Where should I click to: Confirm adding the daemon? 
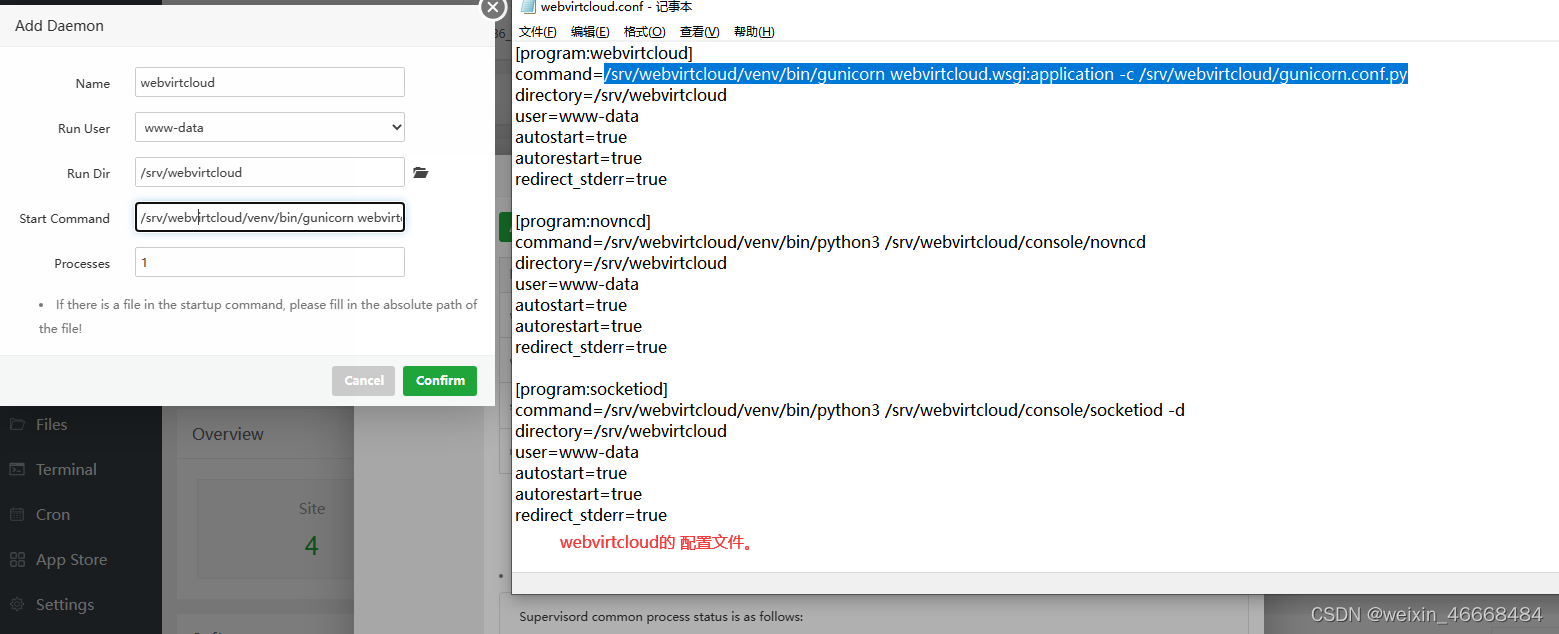point(440,381)
